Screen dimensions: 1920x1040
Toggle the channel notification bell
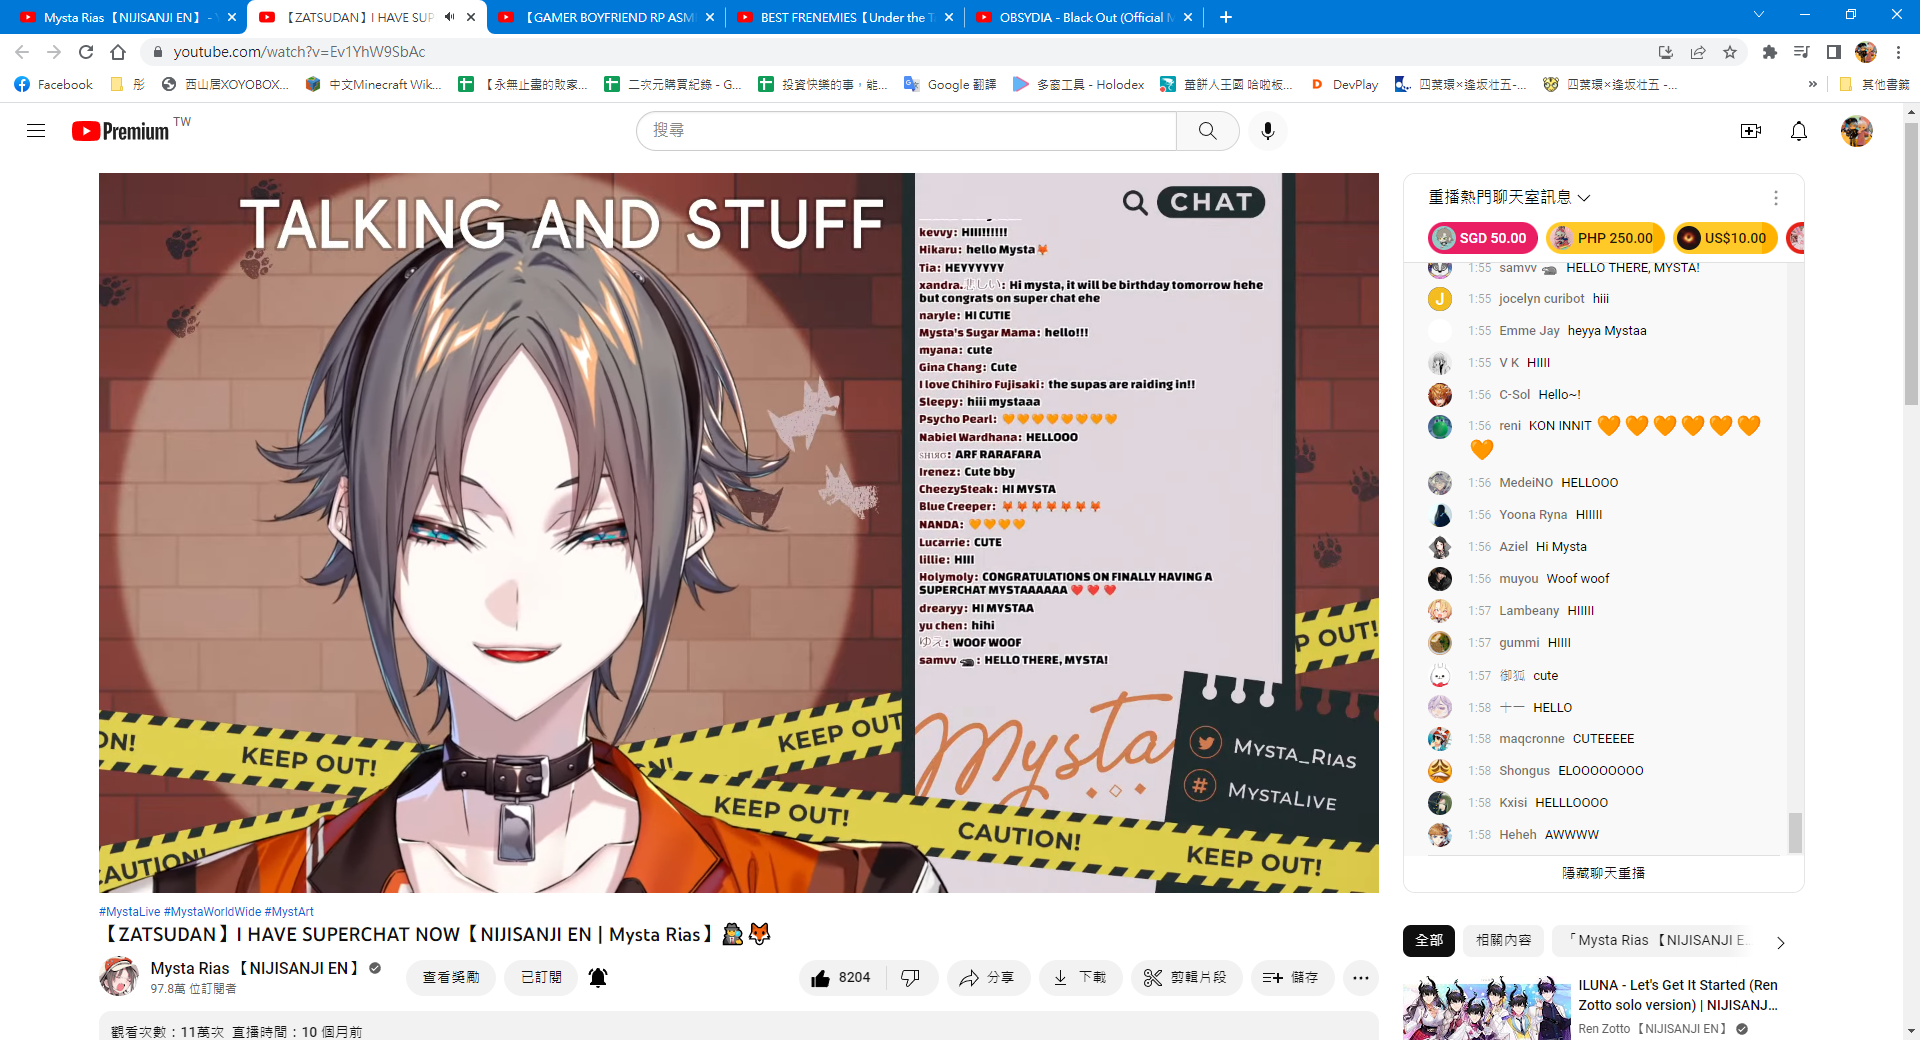click(x=598, y=977)
